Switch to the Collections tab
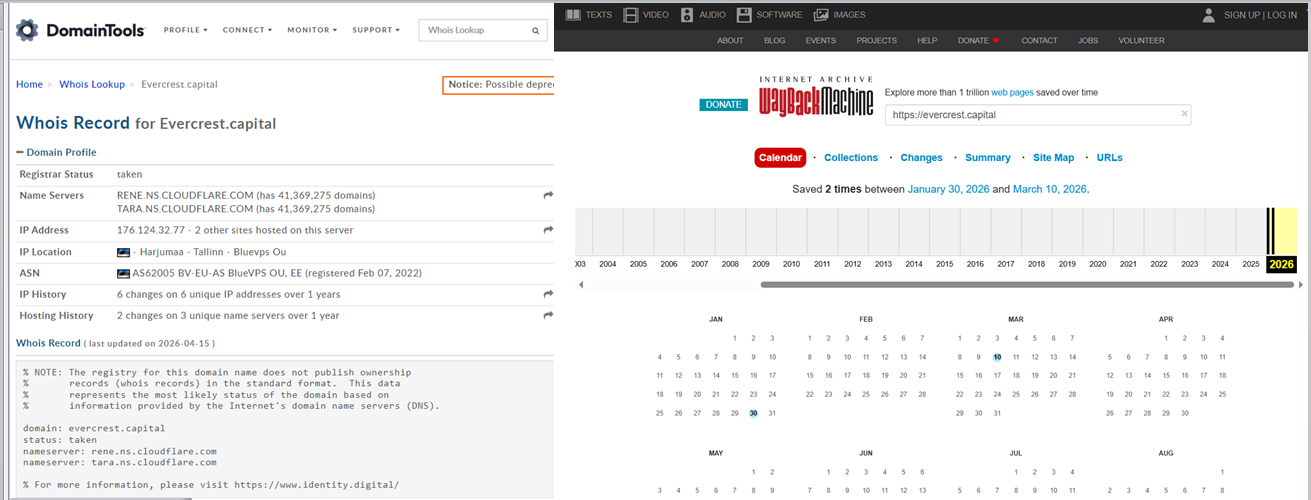 click(x=850, y=158)
